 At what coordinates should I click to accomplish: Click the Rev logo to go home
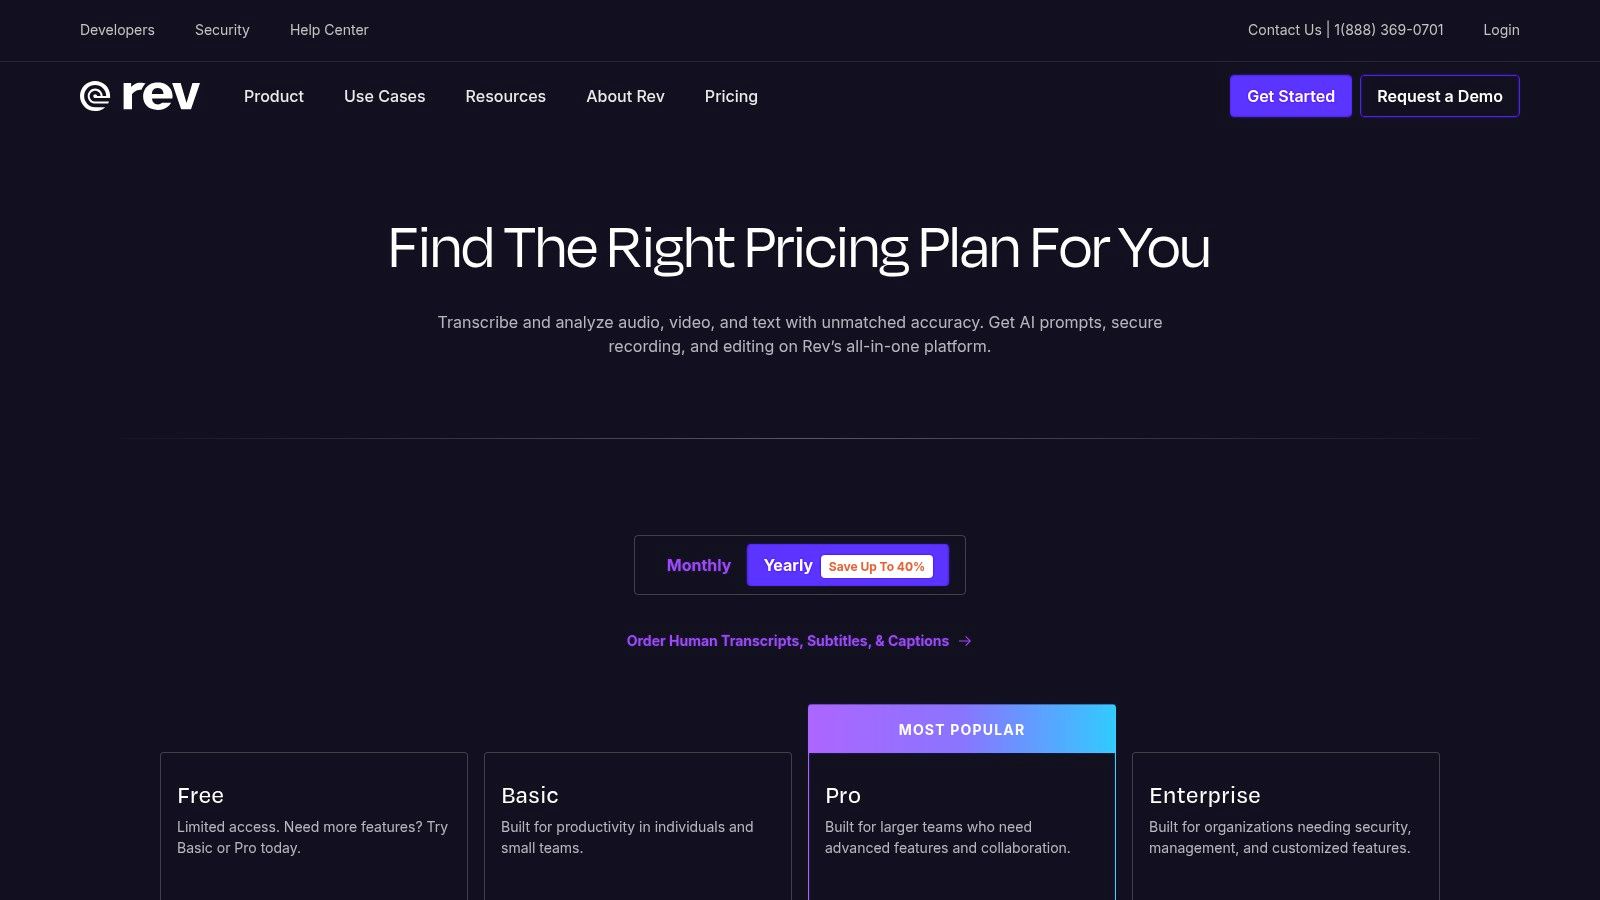(x=139, y=96)
